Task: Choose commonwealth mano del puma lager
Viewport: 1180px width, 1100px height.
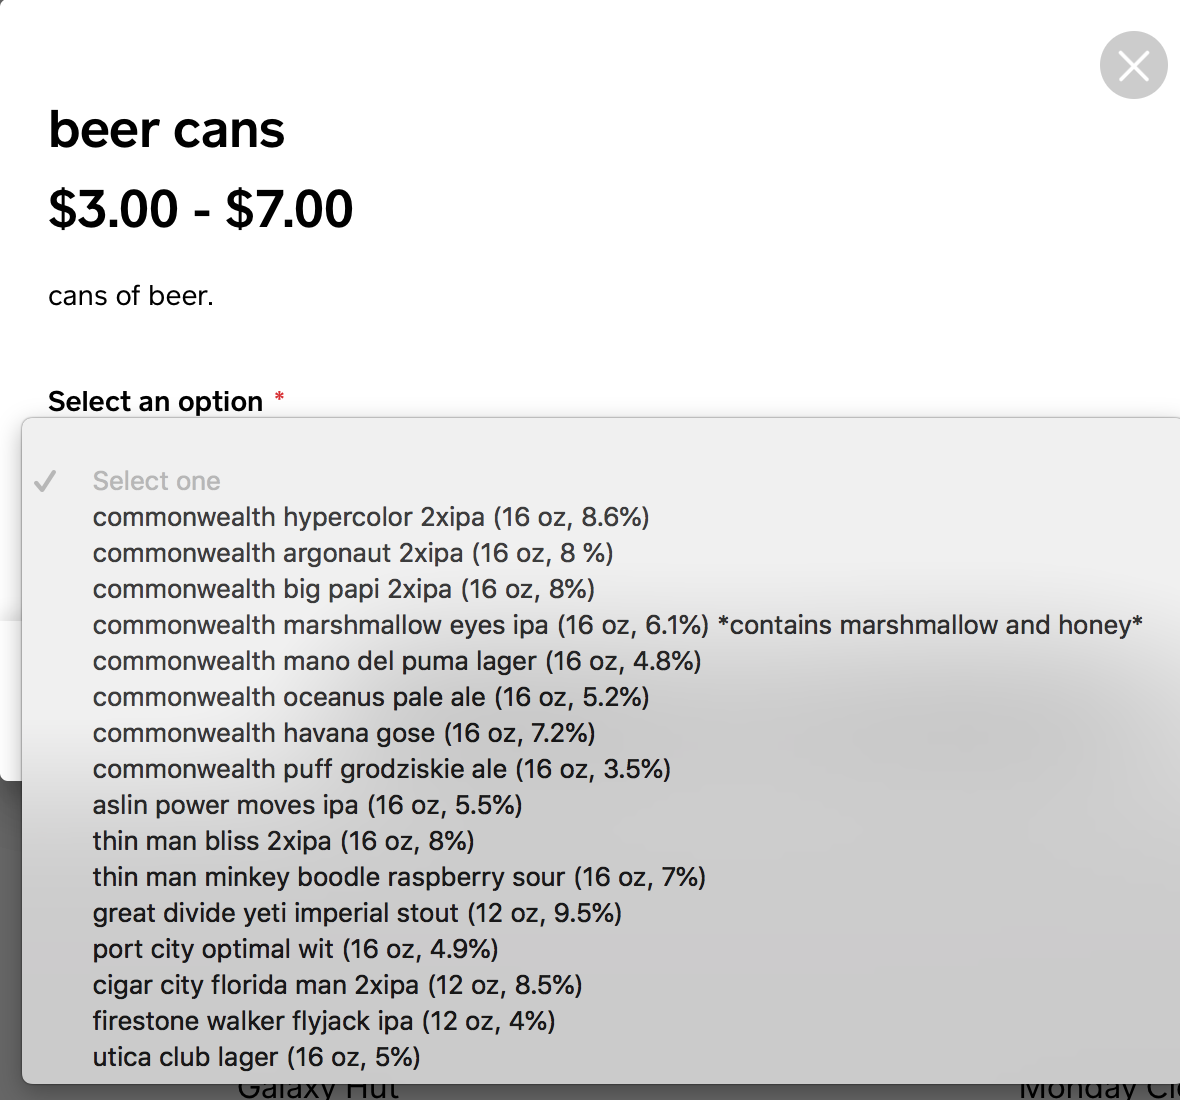Action: [x=397, y=661]
